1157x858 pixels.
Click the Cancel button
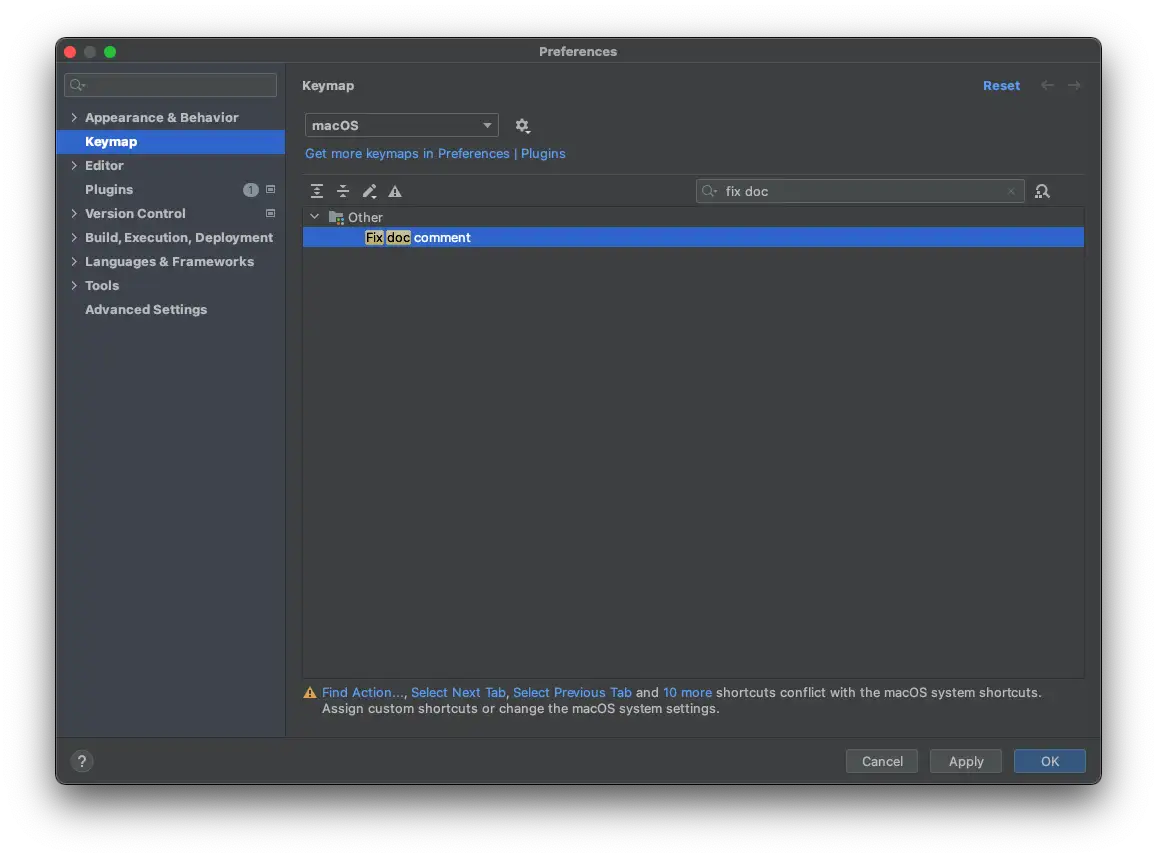[x=882, y=761]
